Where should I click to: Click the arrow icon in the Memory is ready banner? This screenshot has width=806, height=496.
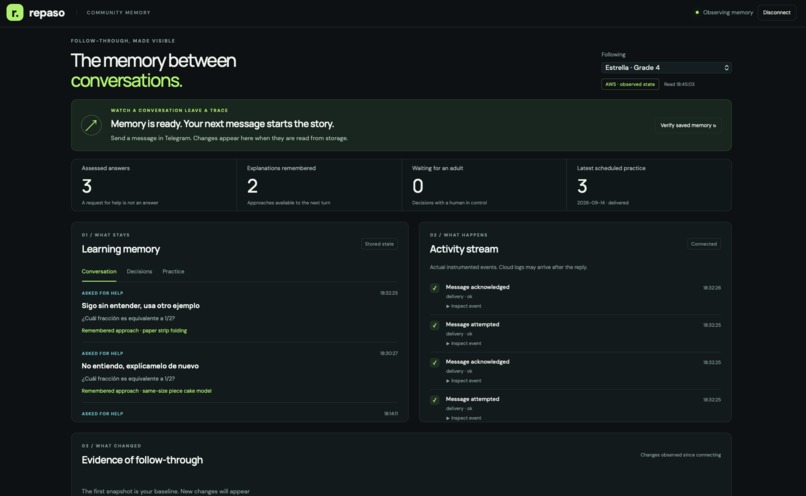tap(91, 125)
